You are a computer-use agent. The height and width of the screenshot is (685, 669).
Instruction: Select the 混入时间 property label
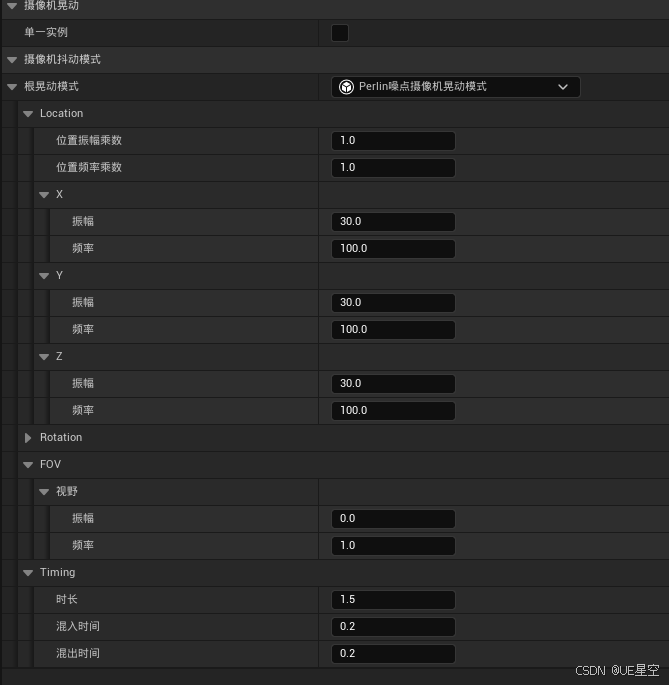click(78, 626)
